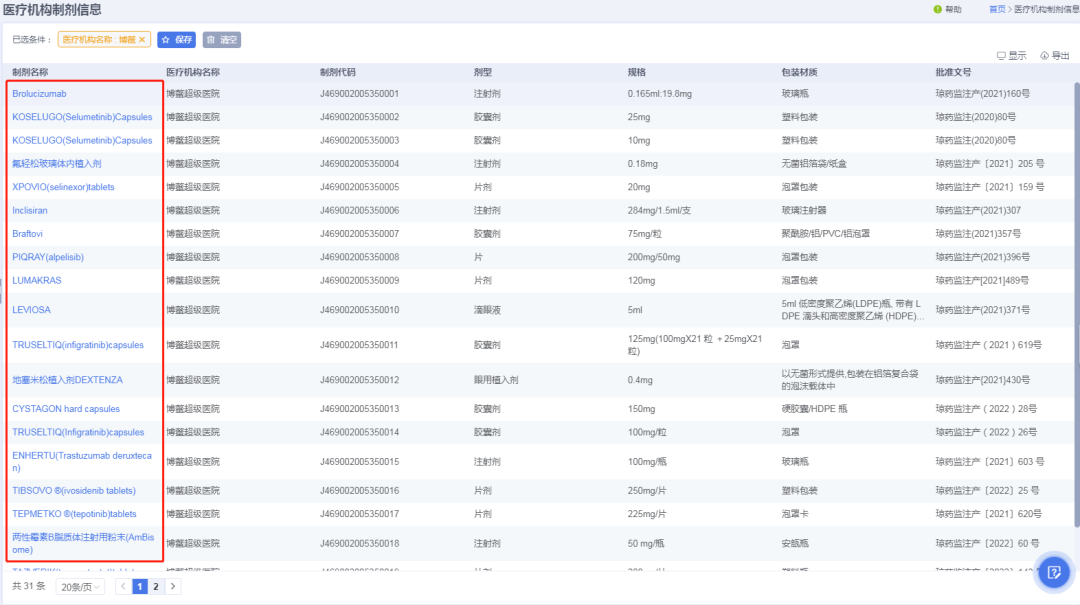Image resolution: width=1080 pixels, height=605 pixels.
Task: Open the ENHERTU(Trastuzumab deruxtecan) link
Action: pyautogui.click(x=82, y=462)
